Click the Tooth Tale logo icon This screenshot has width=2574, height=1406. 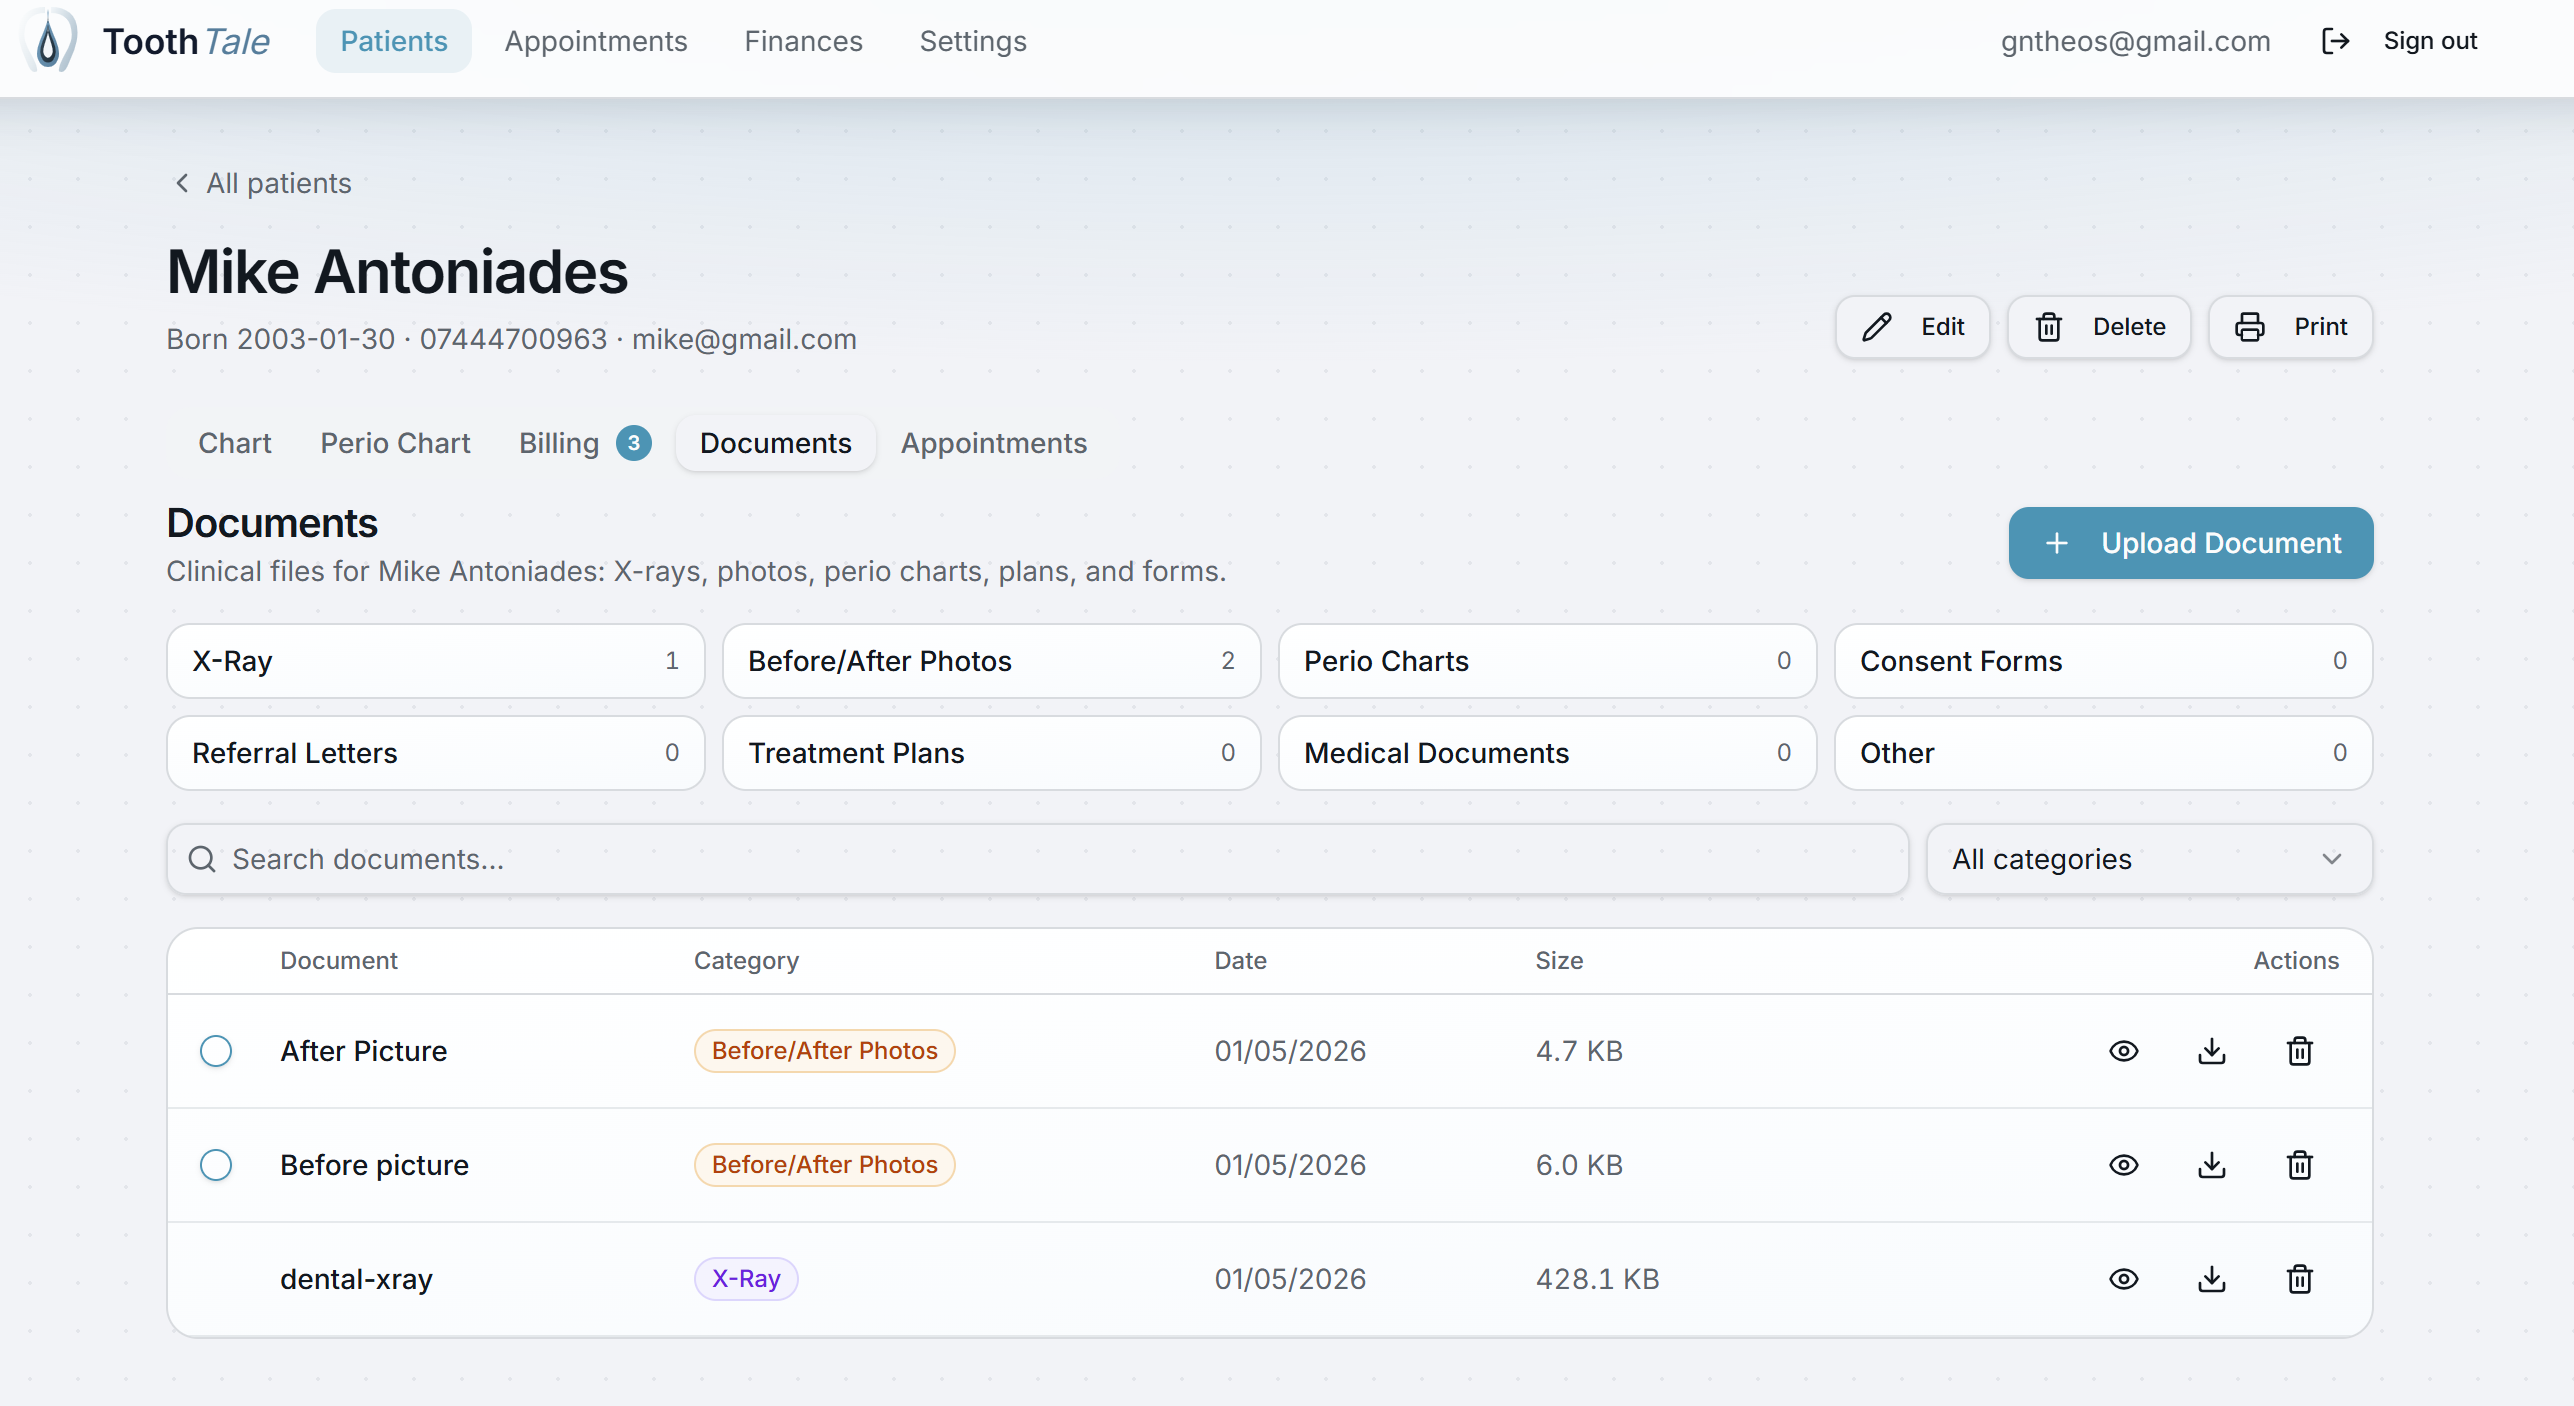[49, 41]
